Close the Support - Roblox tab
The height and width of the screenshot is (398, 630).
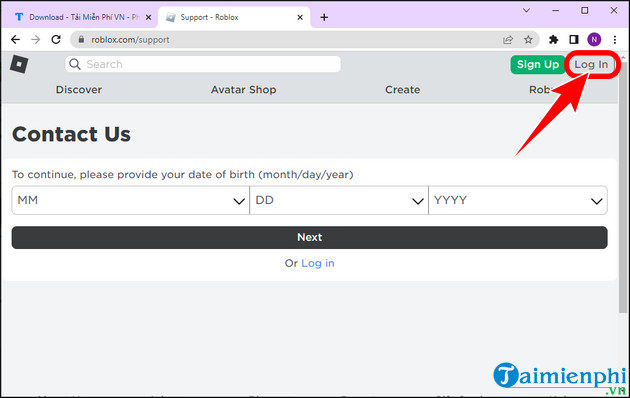[300, 17]
